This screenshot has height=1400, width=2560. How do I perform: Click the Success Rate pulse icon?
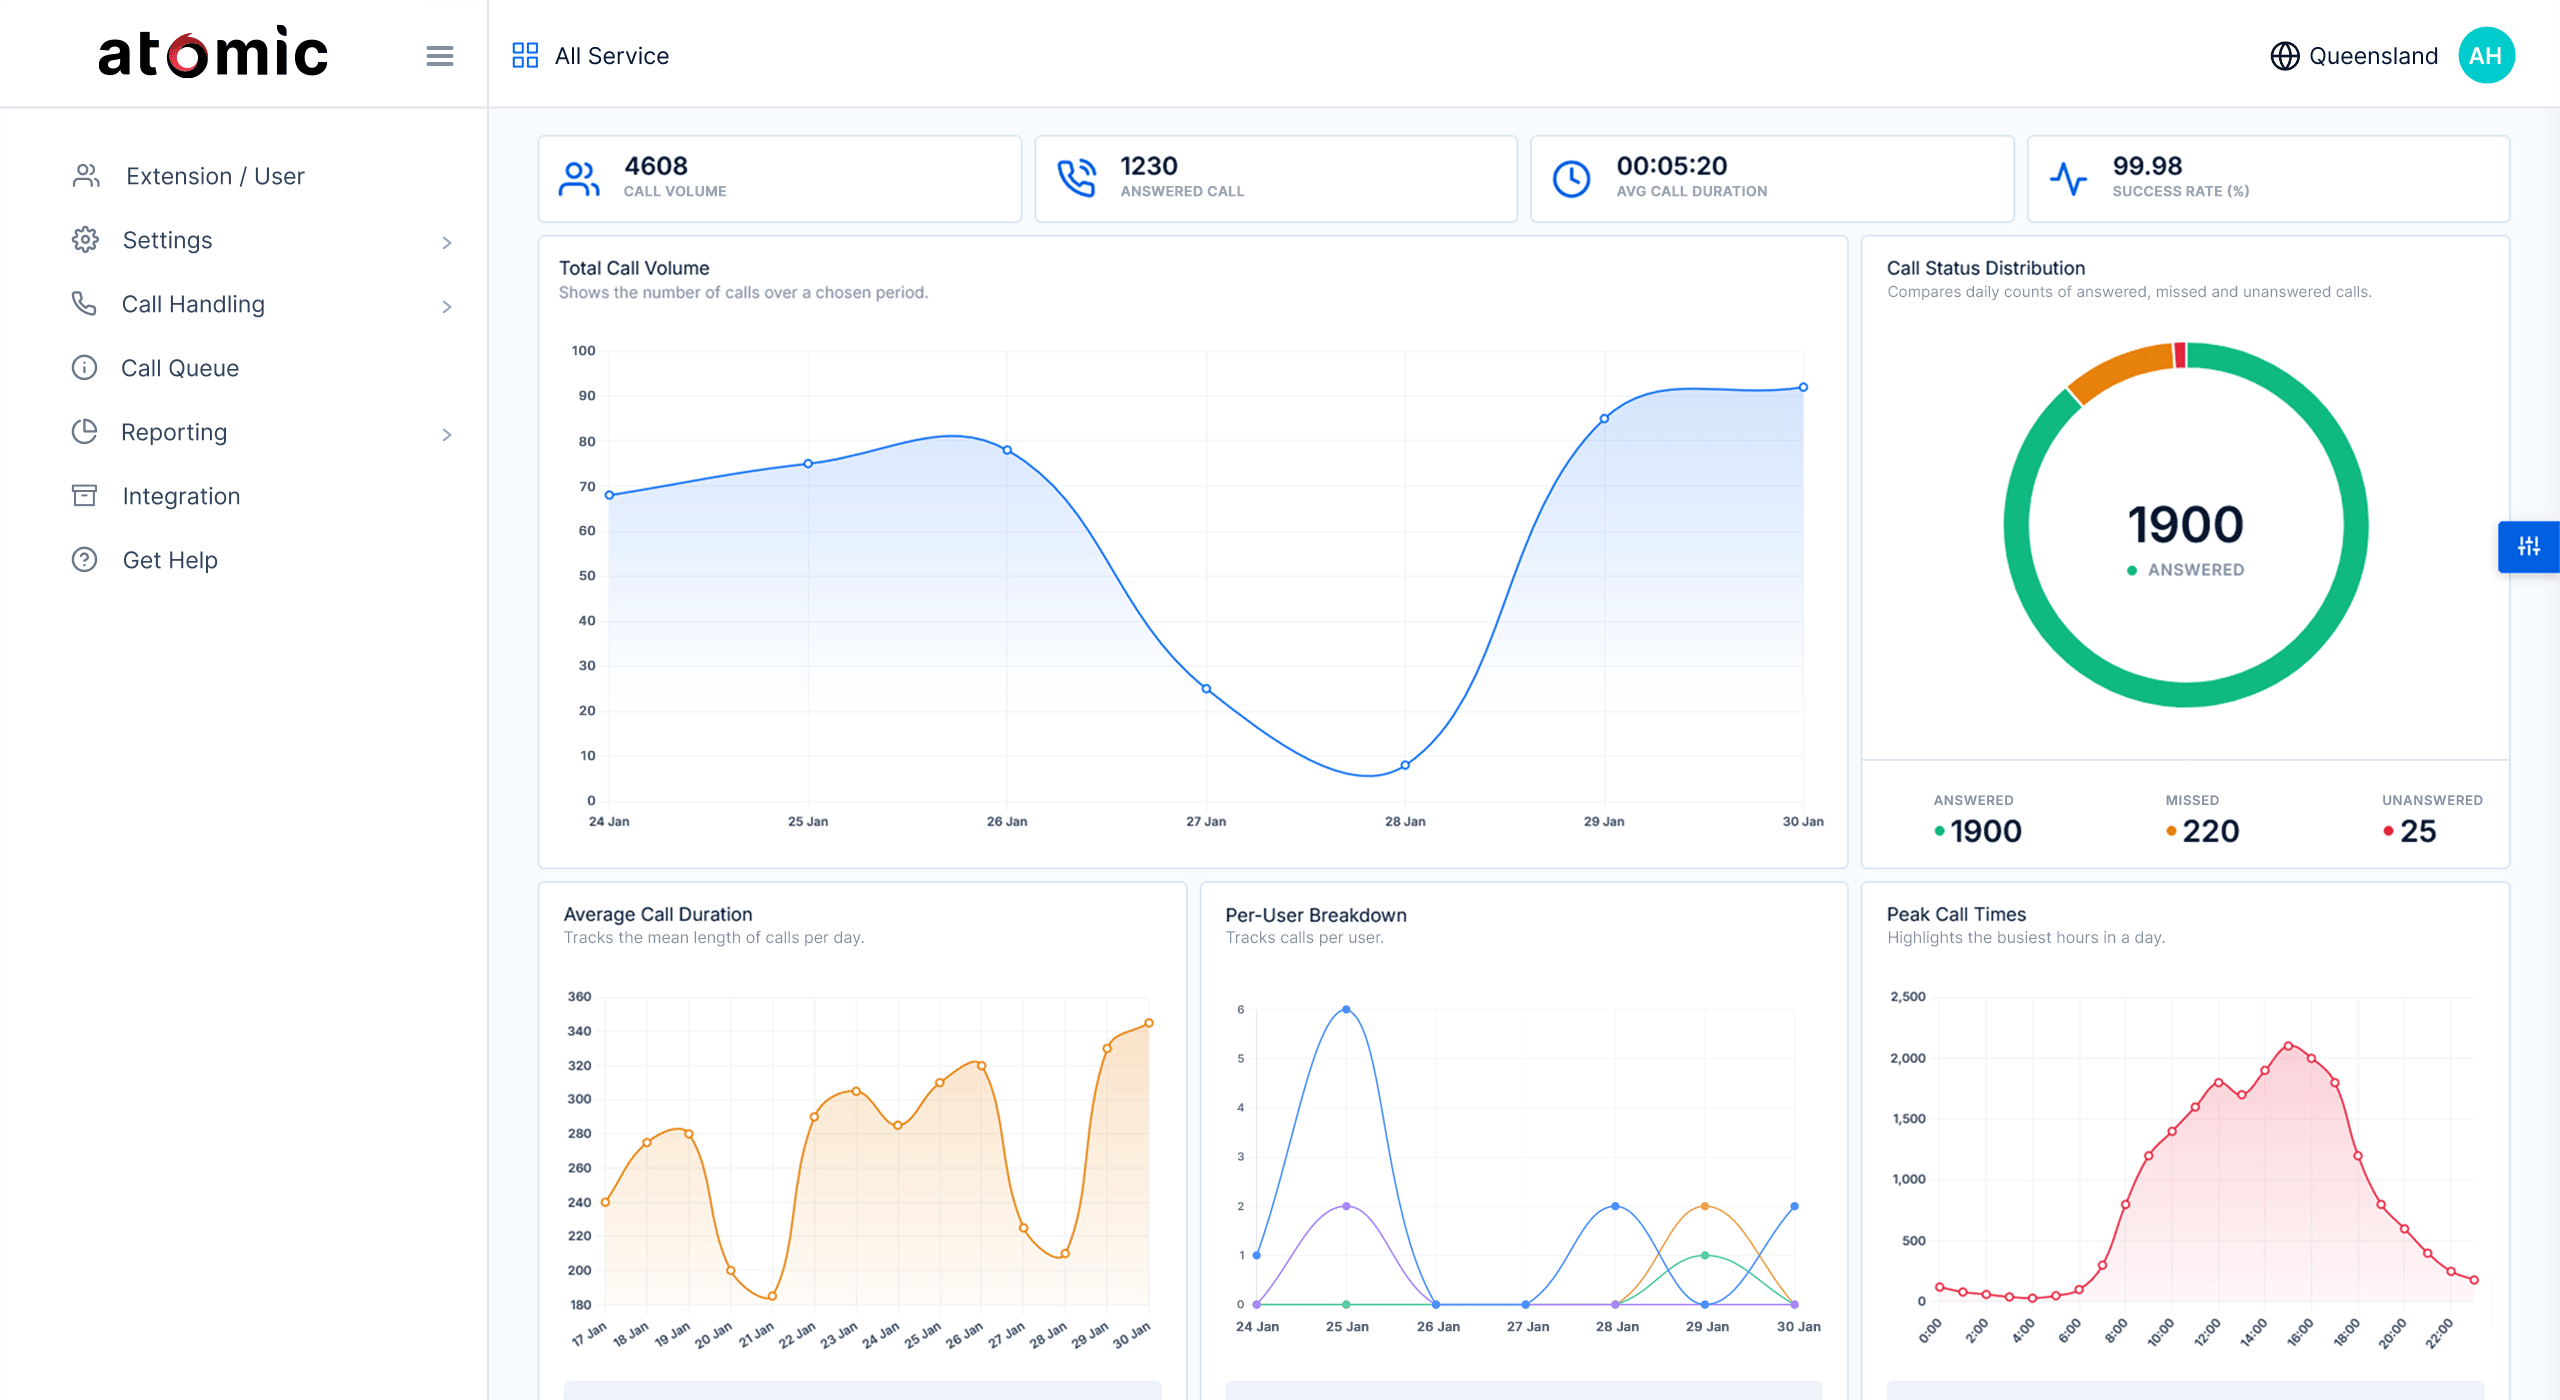pos(2068,179)
